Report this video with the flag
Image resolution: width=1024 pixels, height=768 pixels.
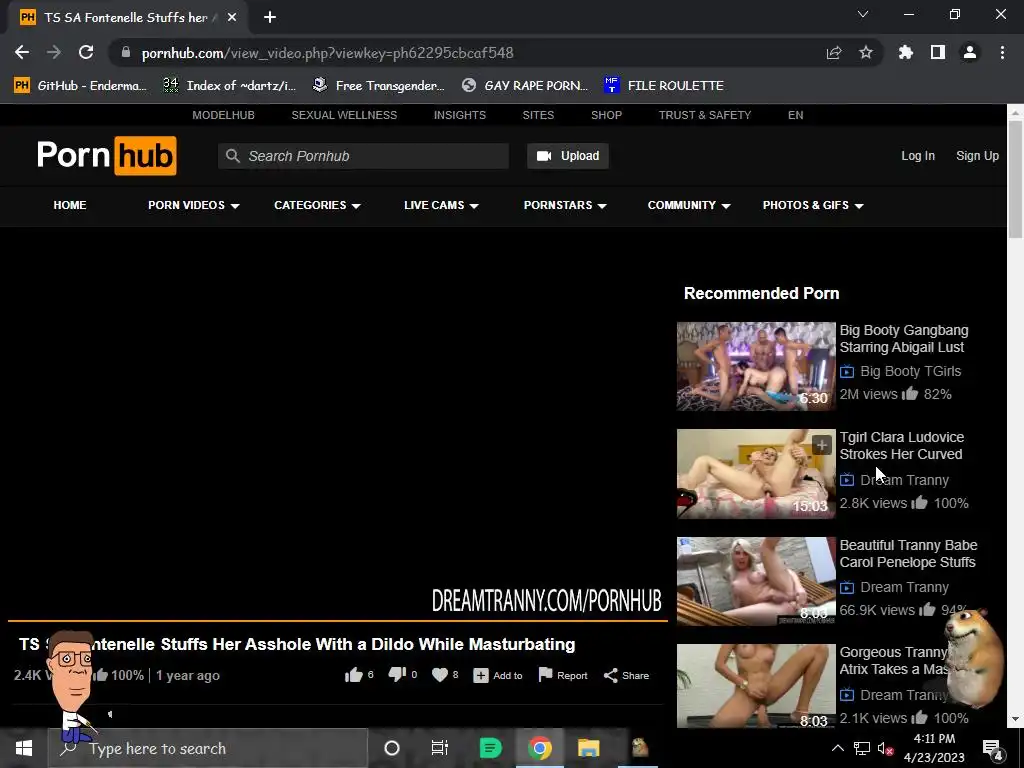click(x=563, y=675)
